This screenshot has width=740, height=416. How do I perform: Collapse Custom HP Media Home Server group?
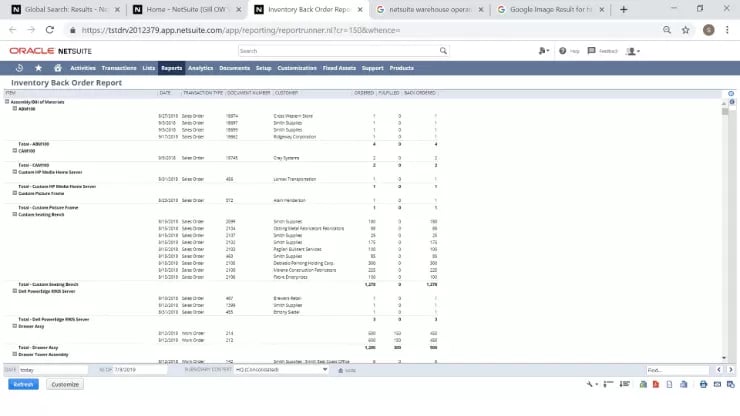(x=15, y=172)
